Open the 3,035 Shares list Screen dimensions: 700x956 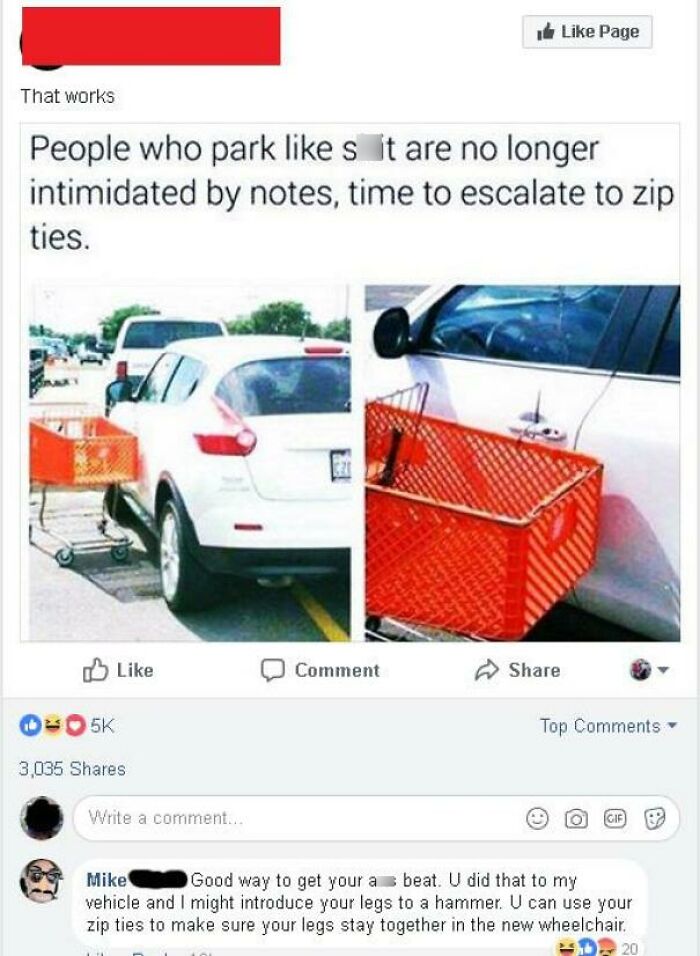pyautogui.click(x=72, y=769)
